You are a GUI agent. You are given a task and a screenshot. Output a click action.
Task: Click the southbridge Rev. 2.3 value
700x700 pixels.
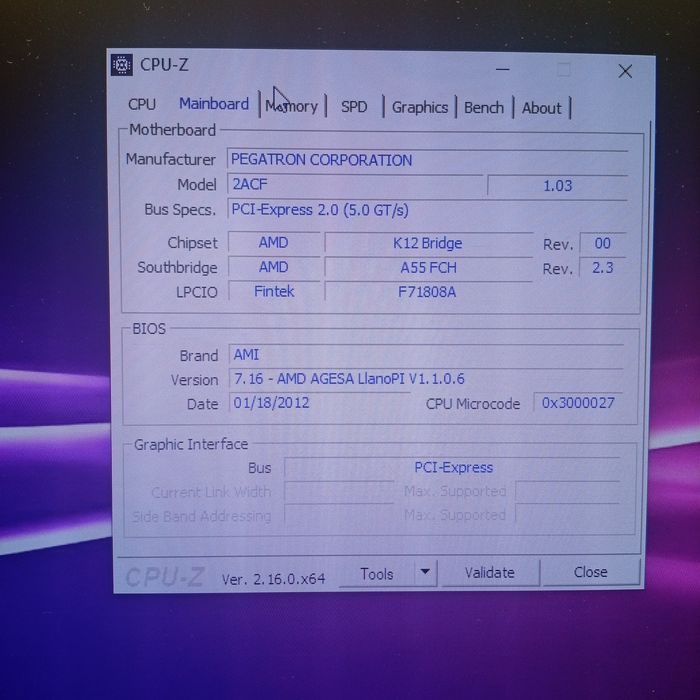tap(602, 267)
